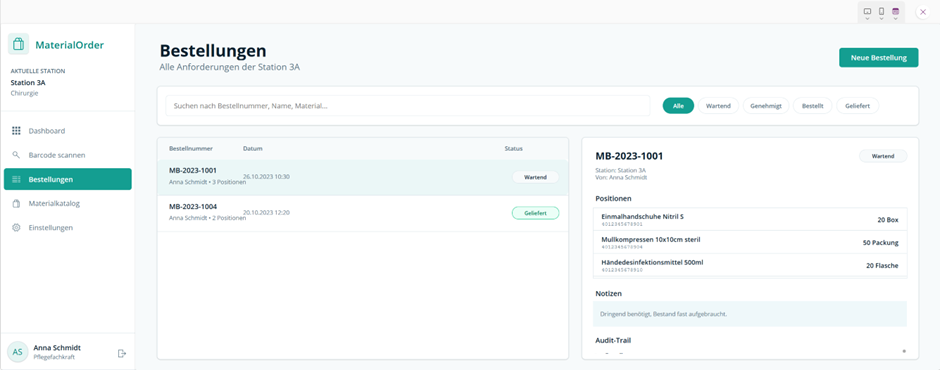The image size is (940, 370).
Task: Click quantity 20 Flasche
Action: pyautogui.click(x=882, y=266)
